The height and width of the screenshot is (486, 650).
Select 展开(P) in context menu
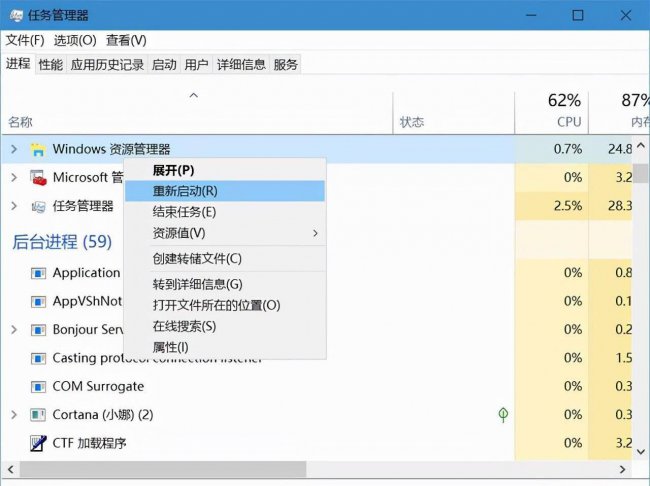point(225,170)
